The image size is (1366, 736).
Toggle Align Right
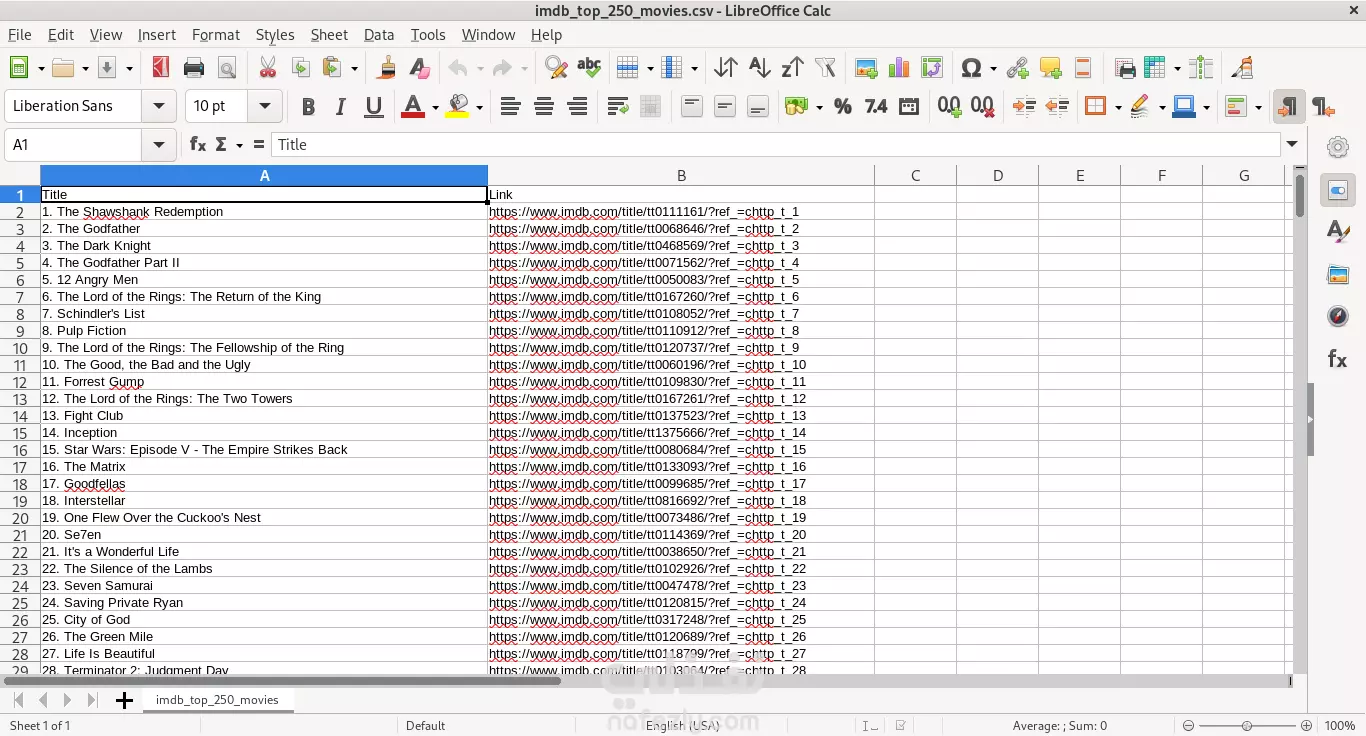click(x=577, y=106)
